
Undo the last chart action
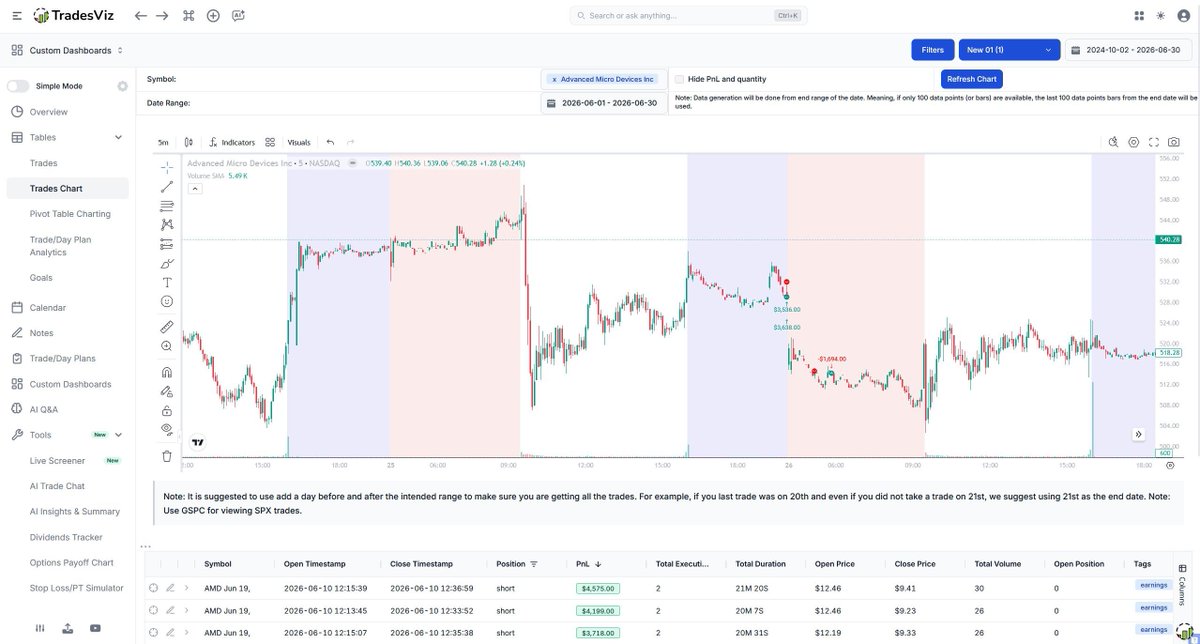tap(331, 142)
